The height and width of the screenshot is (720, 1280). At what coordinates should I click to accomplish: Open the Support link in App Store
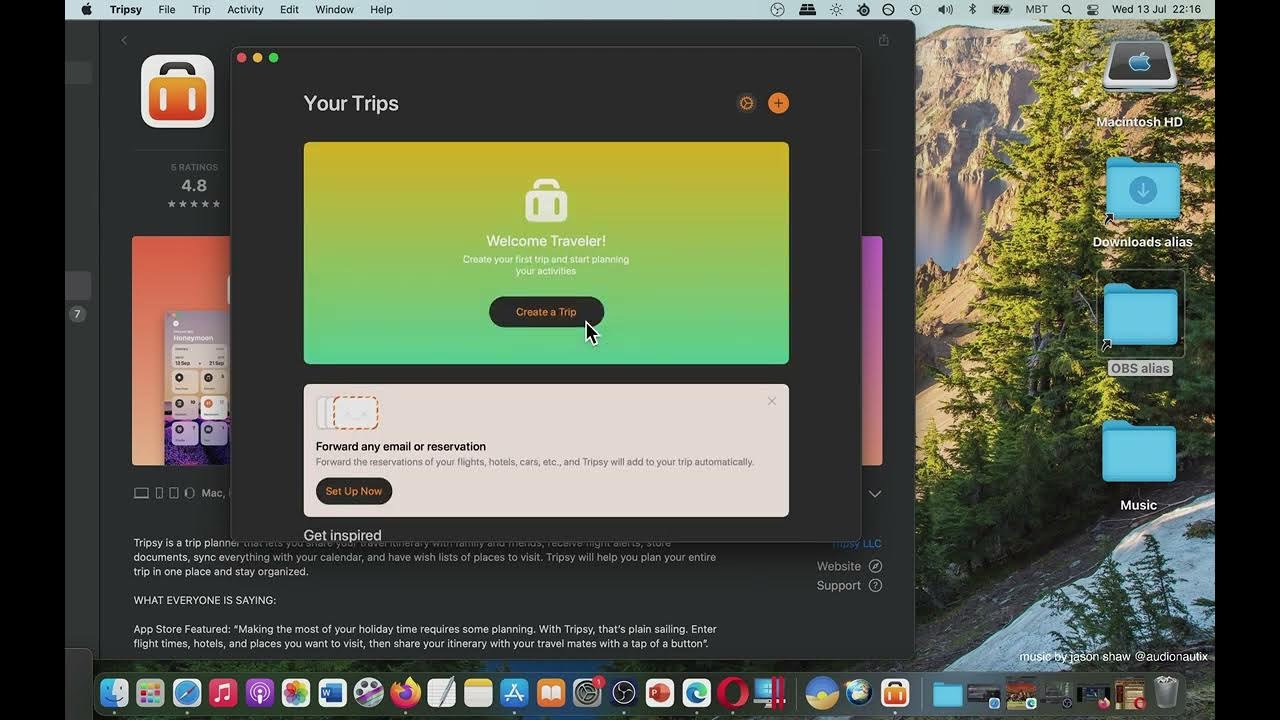click(x=849, y=586)
